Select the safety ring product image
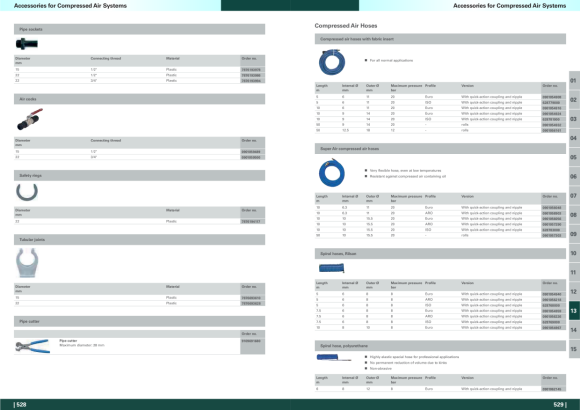The width and height of the screenshot is (580, 410). [x=27, y=192]
